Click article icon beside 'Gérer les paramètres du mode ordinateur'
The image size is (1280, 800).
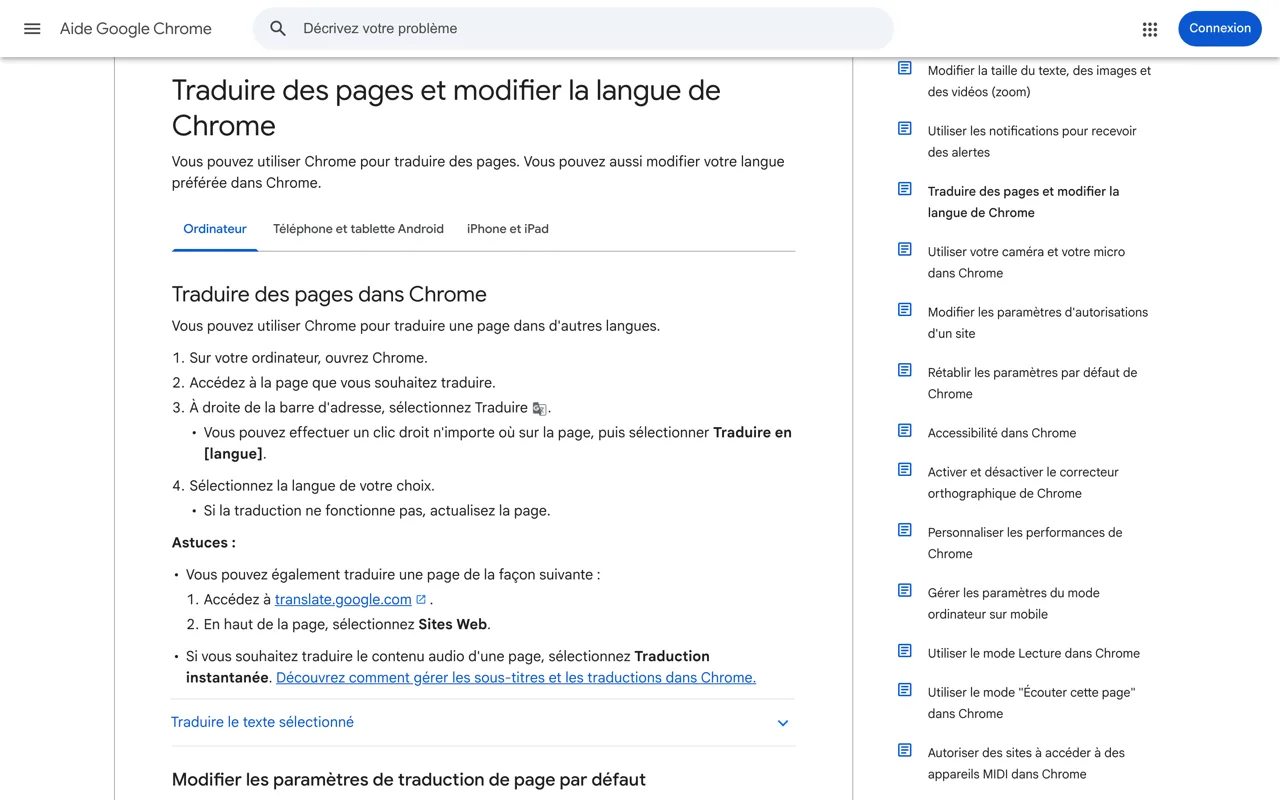(x=905, y=591)
